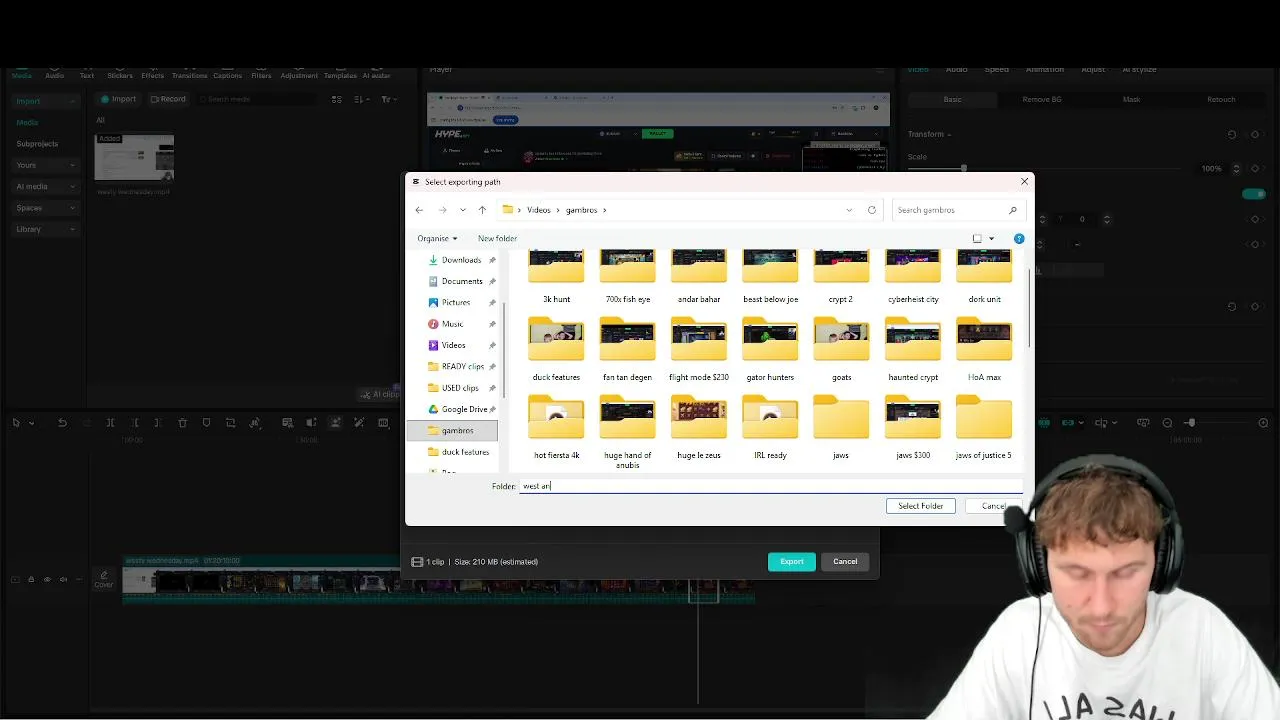
Task: Cancel the CapCut export dialog
Action: click(x=845, y=562)
